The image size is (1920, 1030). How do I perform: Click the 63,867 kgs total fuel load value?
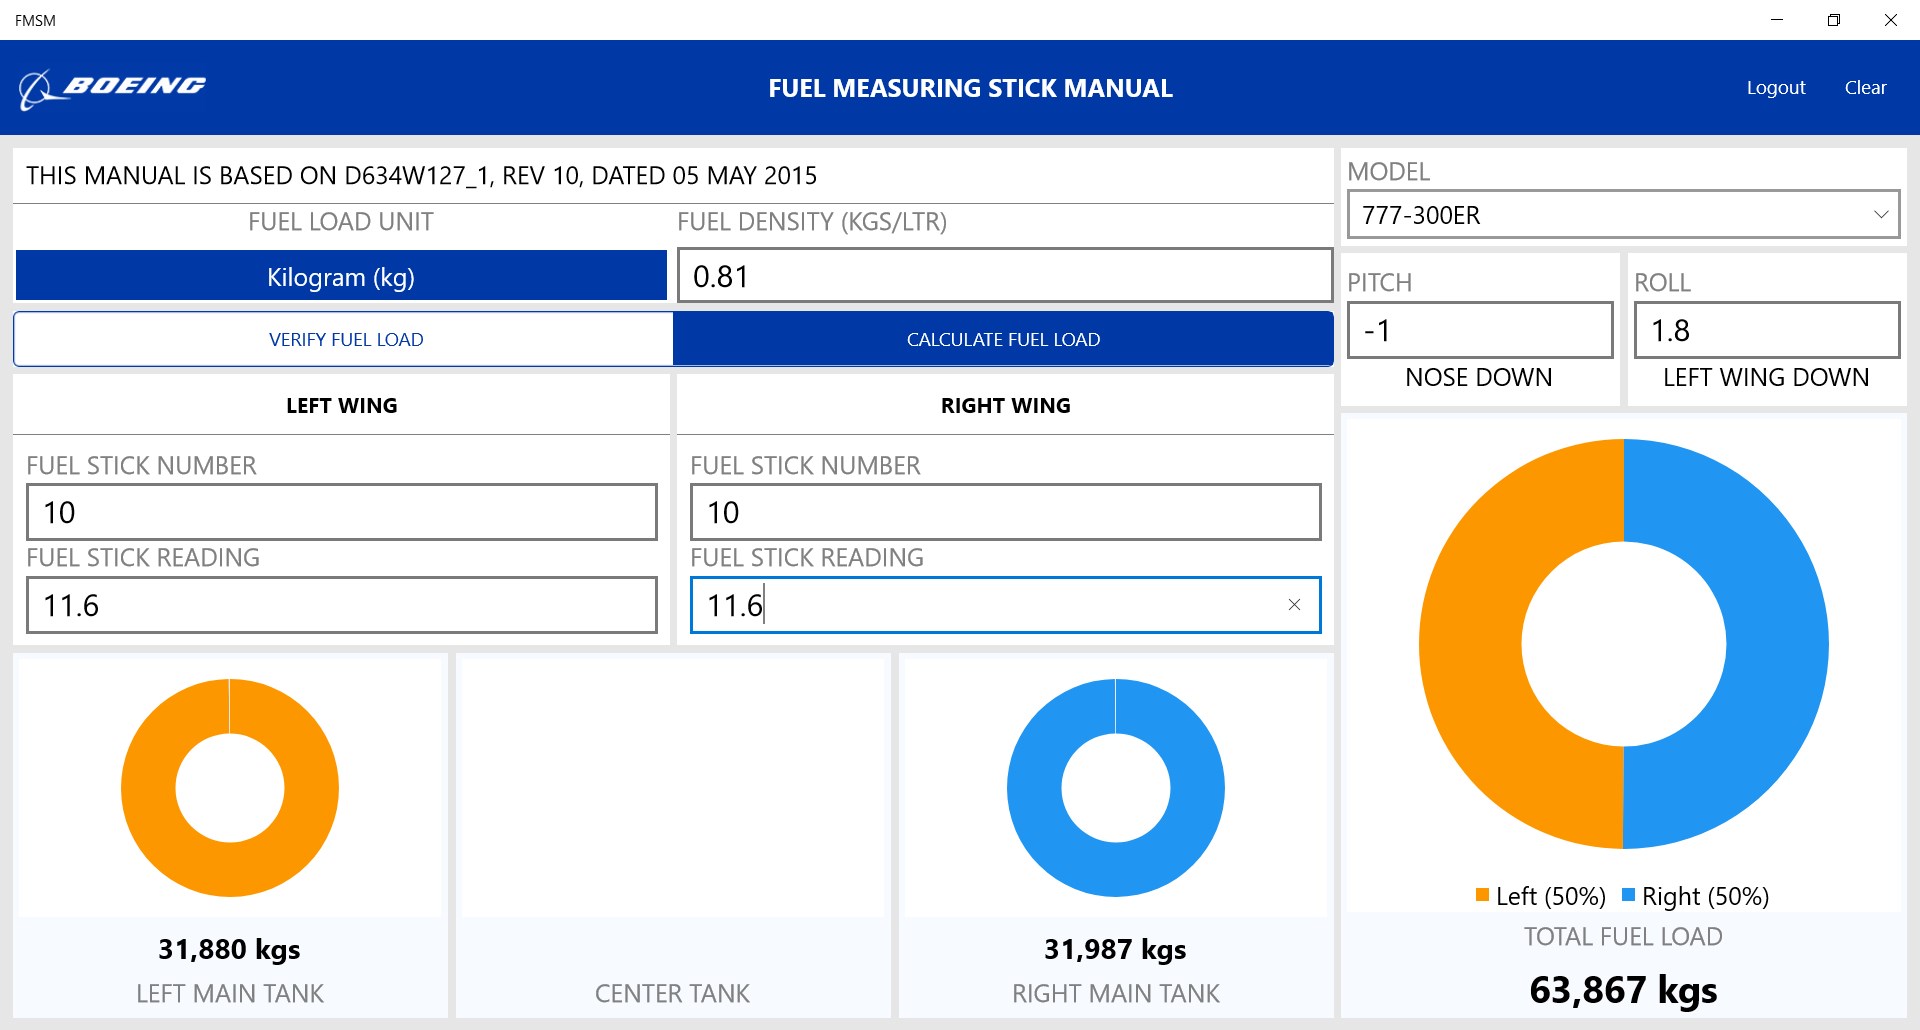click(x=1623, y=990)
